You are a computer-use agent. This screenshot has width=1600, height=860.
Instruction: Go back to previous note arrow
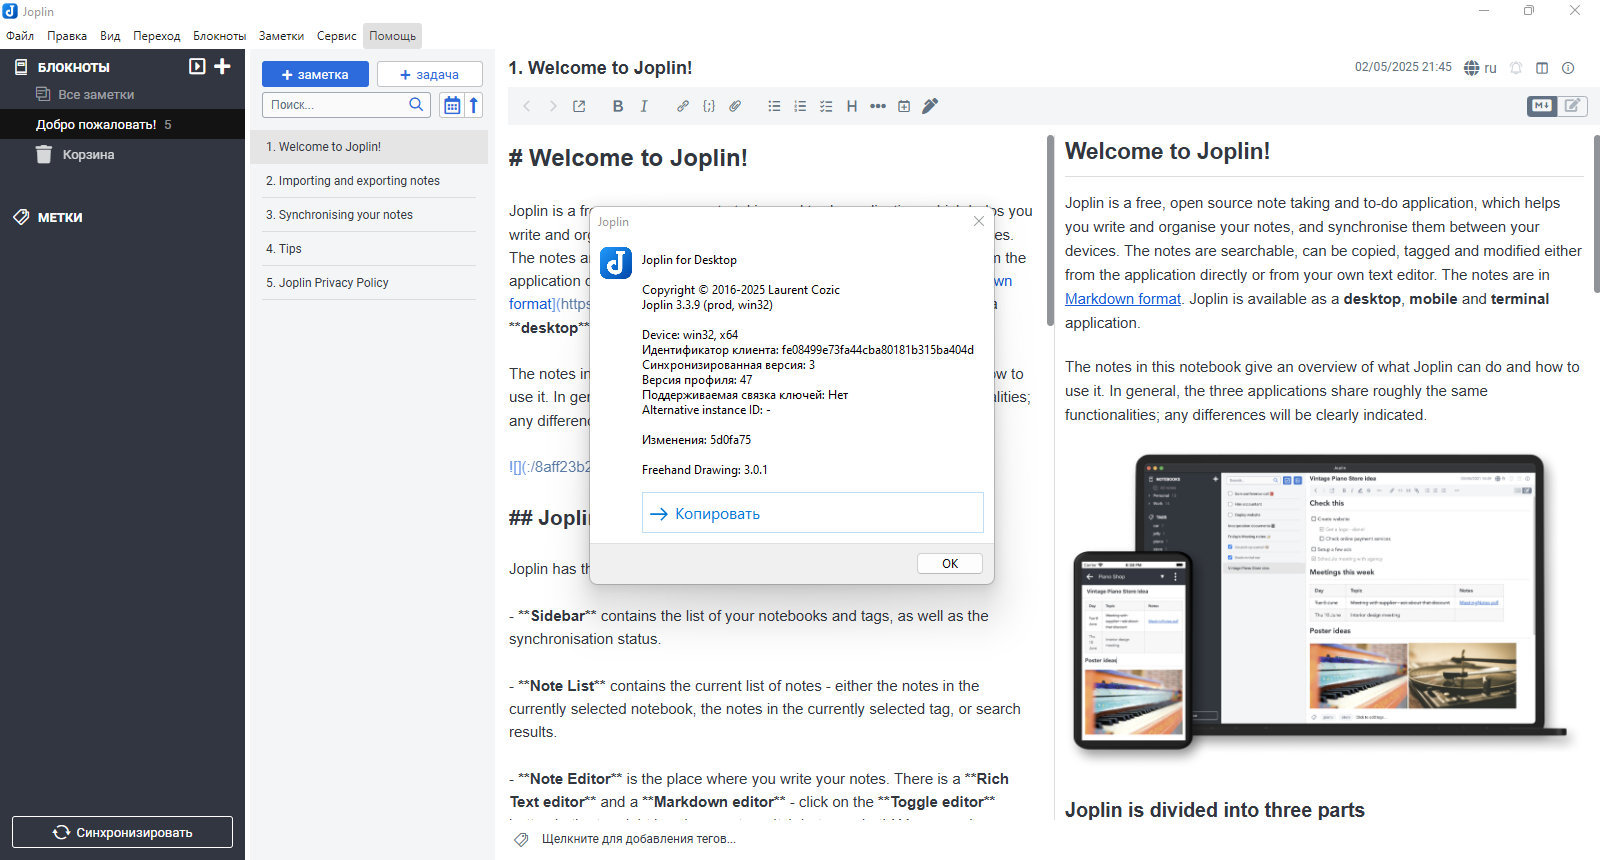pyautogui.click(x=527, y=106)
